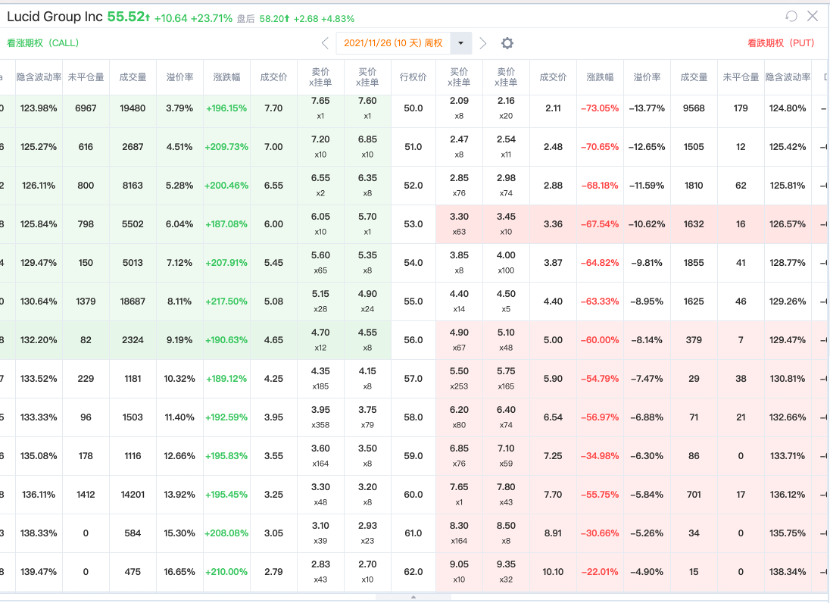Click the put last price cell 2.11
Viewport: 830px width, 604px height.
[553, 109]
